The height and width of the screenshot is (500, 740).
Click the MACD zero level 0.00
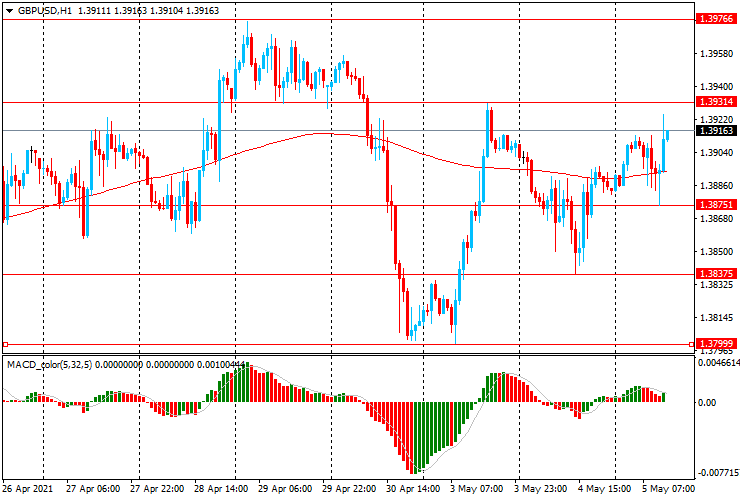pos(707,403)
